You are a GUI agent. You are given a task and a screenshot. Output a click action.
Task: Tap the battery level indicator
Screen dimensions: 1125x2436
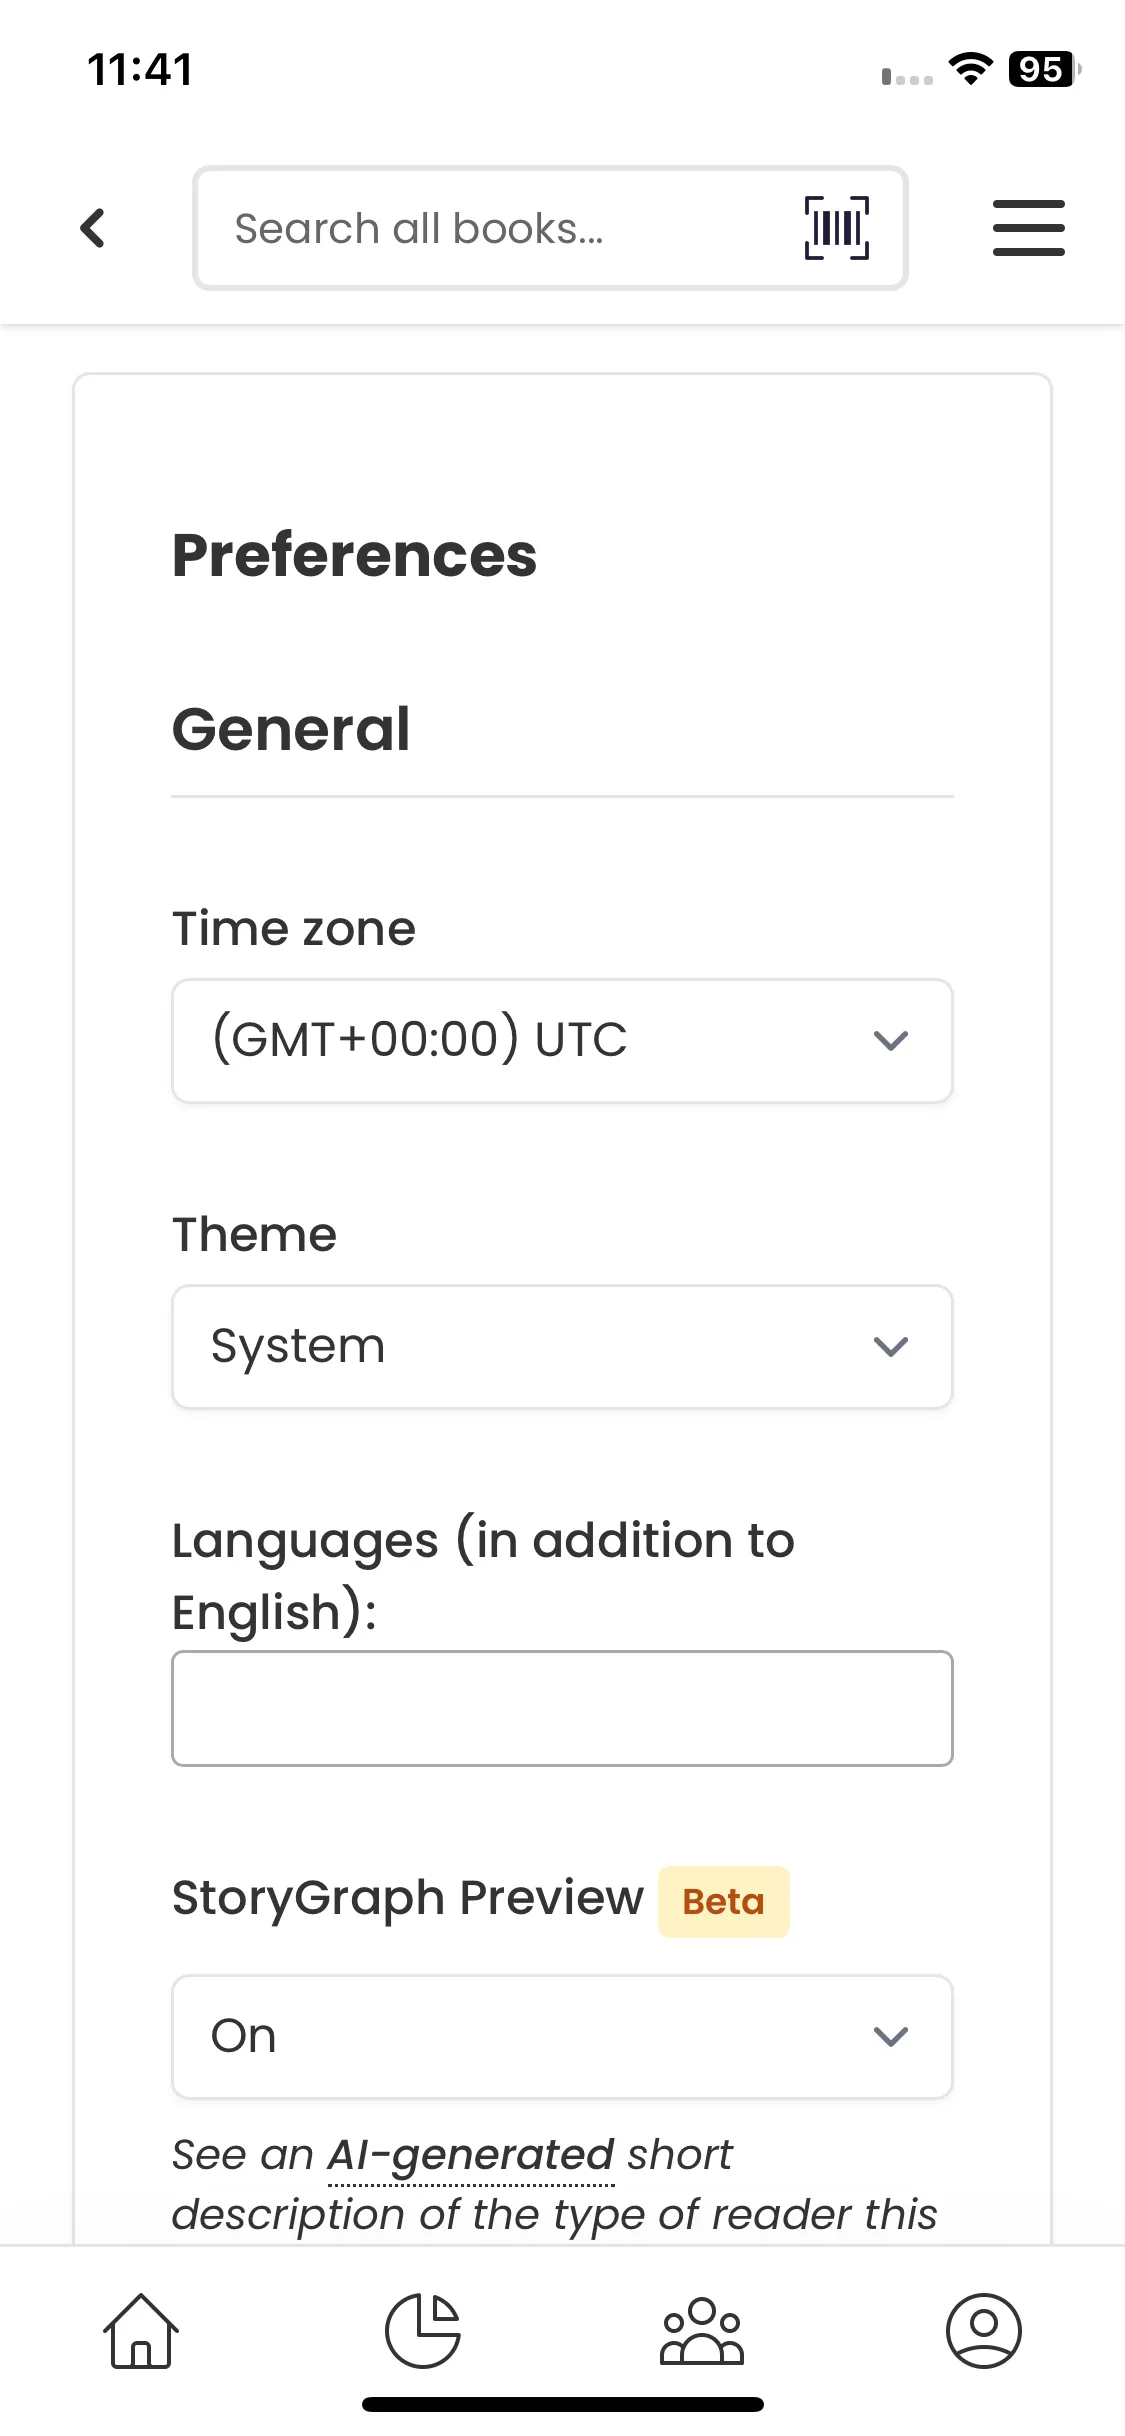tap(1043, 69)
